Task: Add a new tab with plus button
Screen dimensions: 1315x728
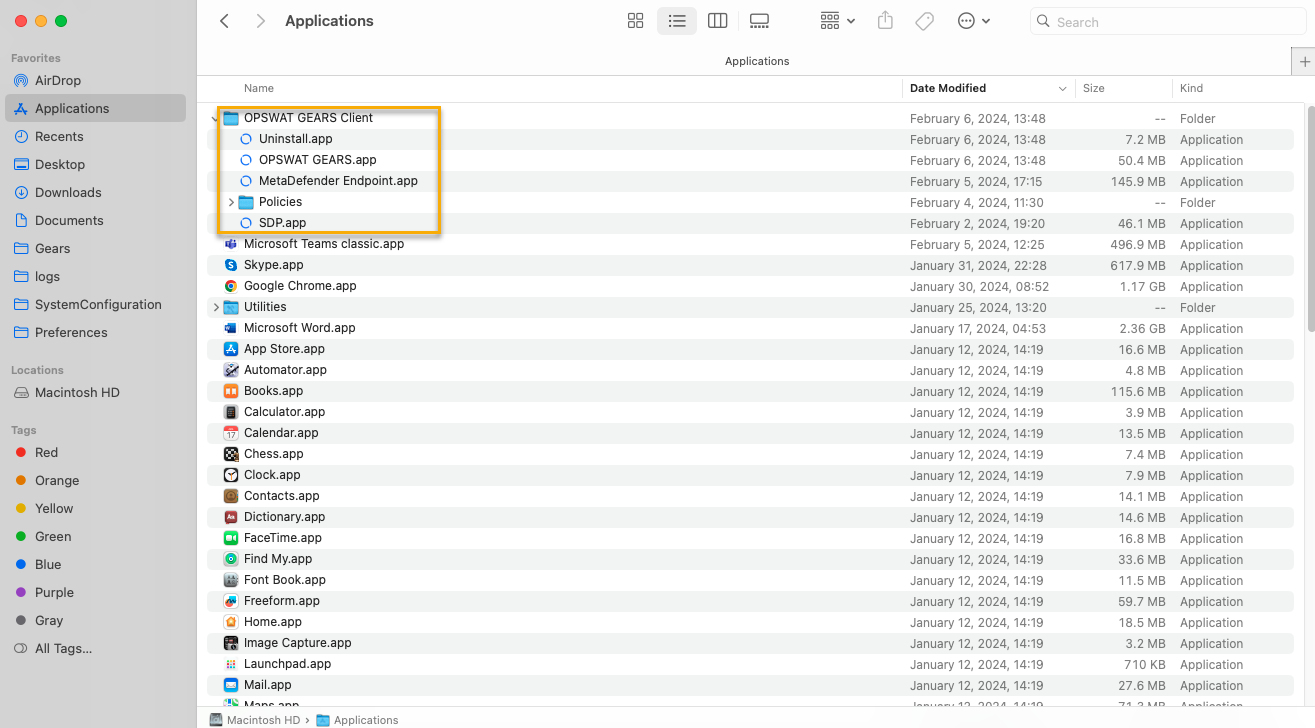Action: pos(1304,61)
